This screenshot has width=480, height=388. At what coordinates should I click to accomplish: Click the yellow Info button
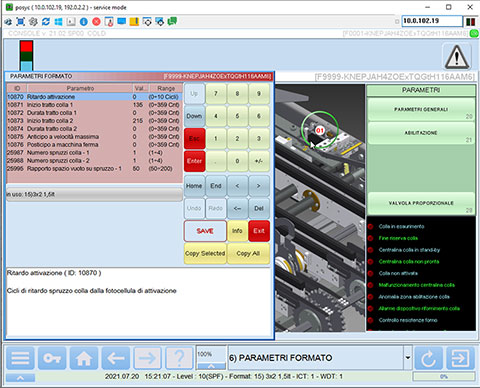[x=237, y=231]
